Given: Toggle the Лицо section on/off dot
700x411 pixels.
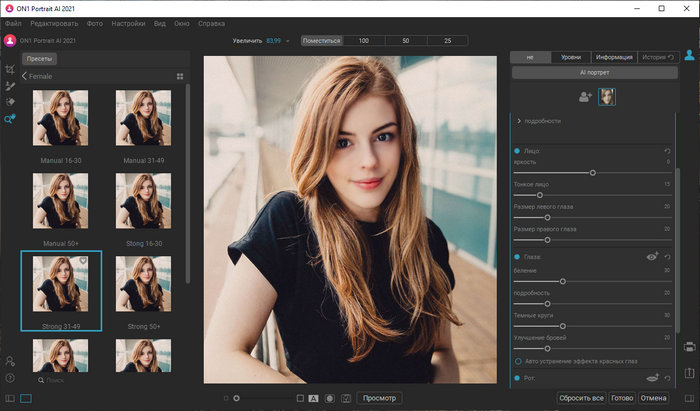Looking at the screenshot, I should 517,150.
